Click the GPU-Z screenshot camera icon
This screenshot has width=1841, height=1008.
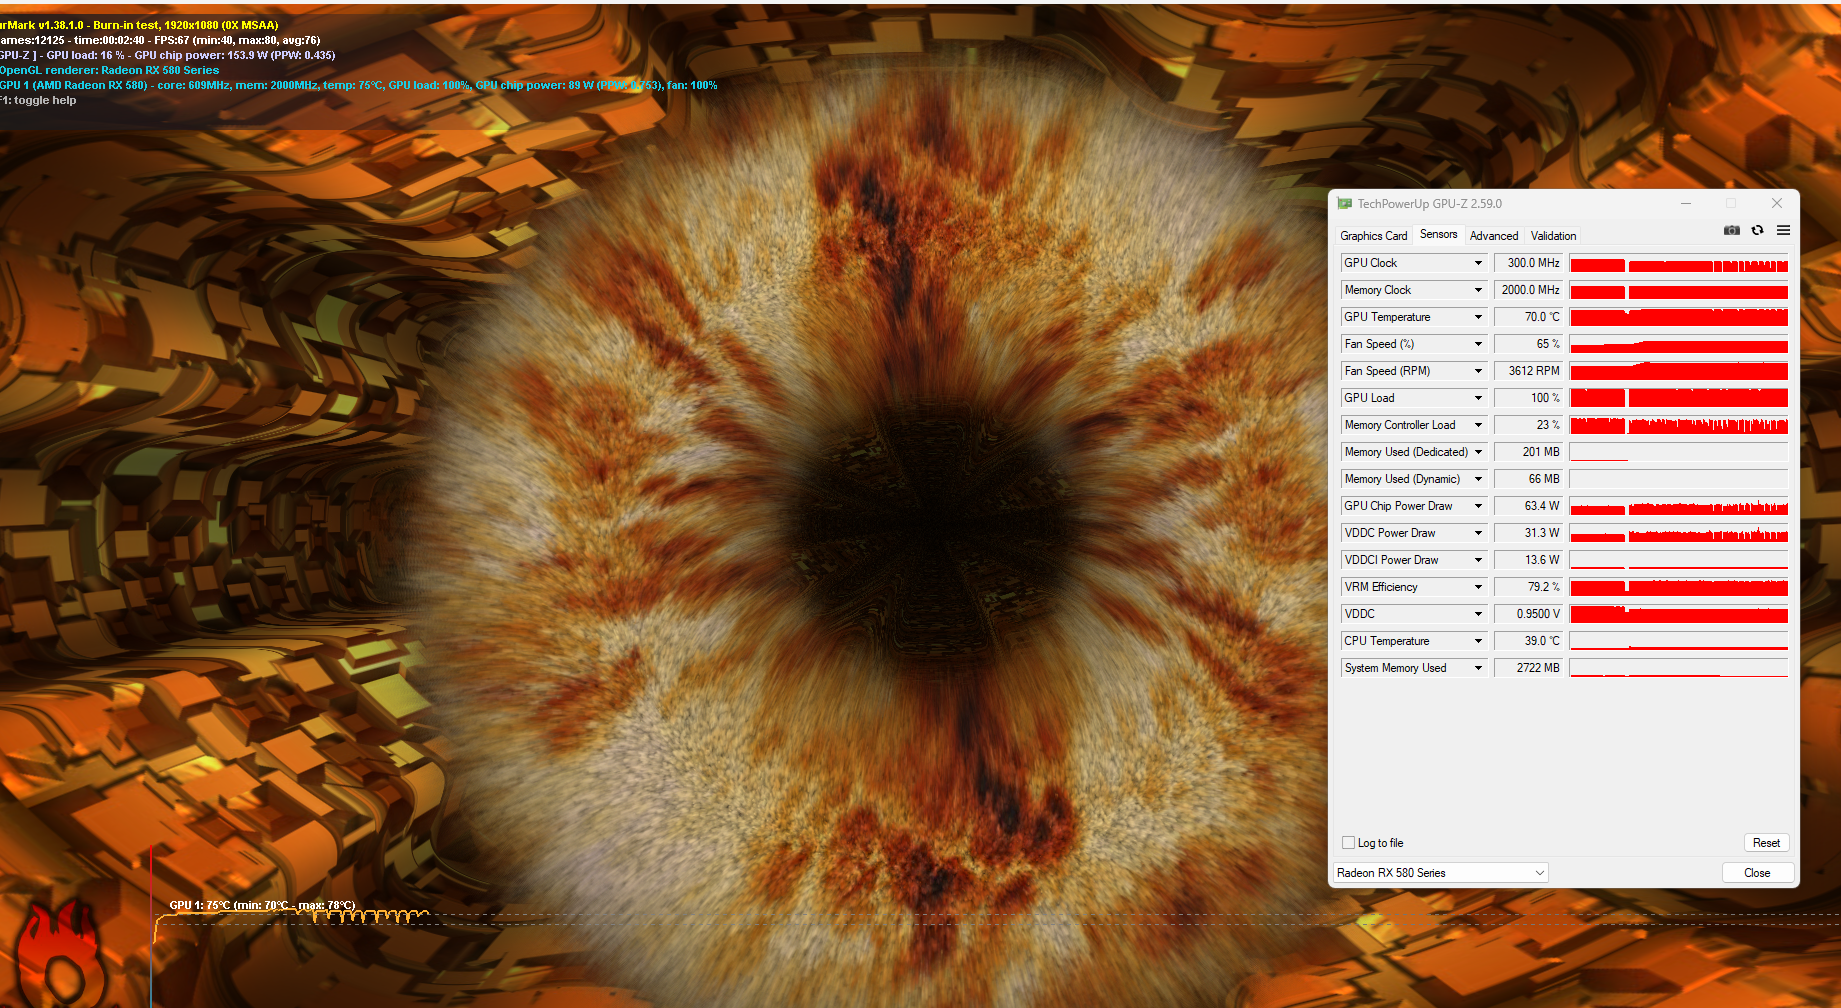click(1731, 230)
